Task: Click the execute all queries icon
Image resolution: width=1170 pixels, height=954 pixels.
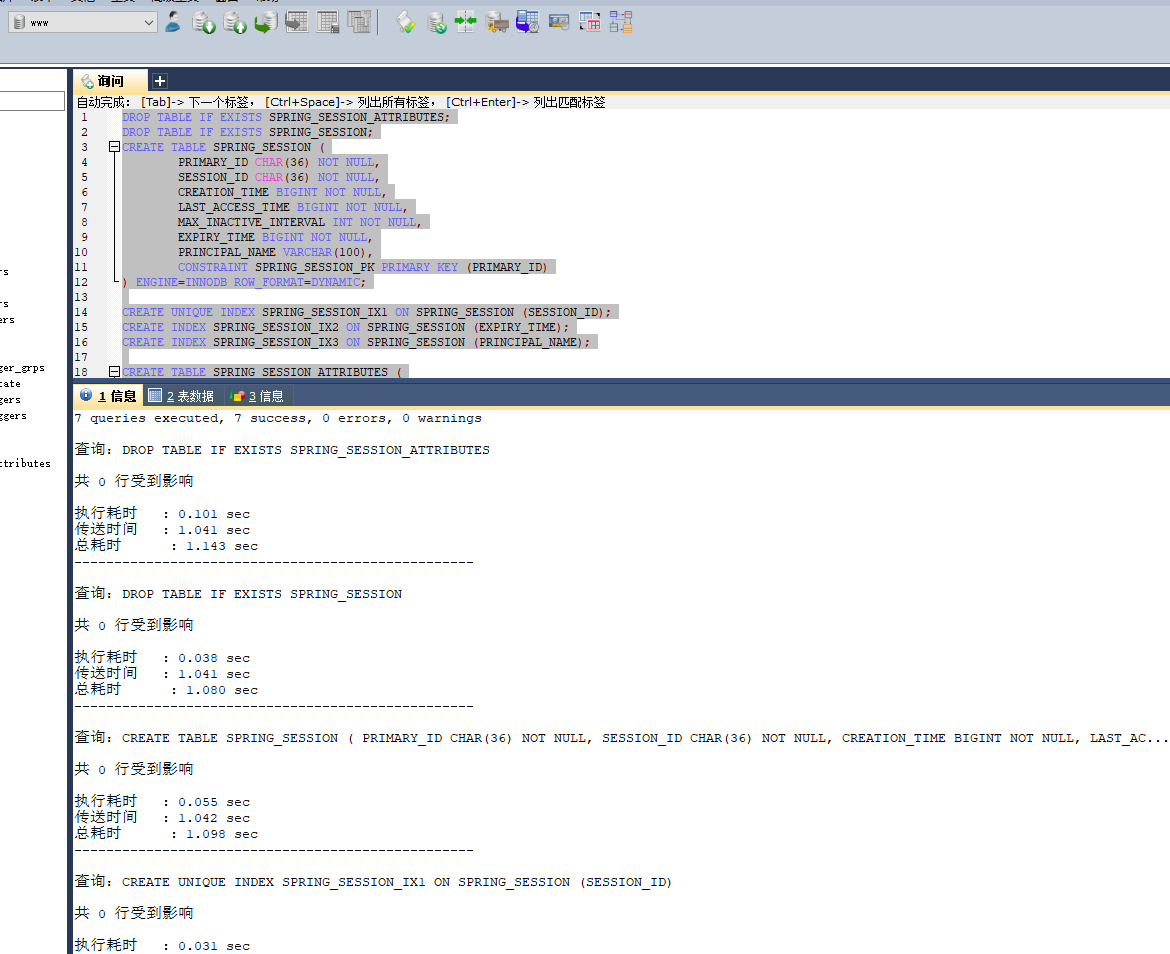Action: tap(236, 21)
